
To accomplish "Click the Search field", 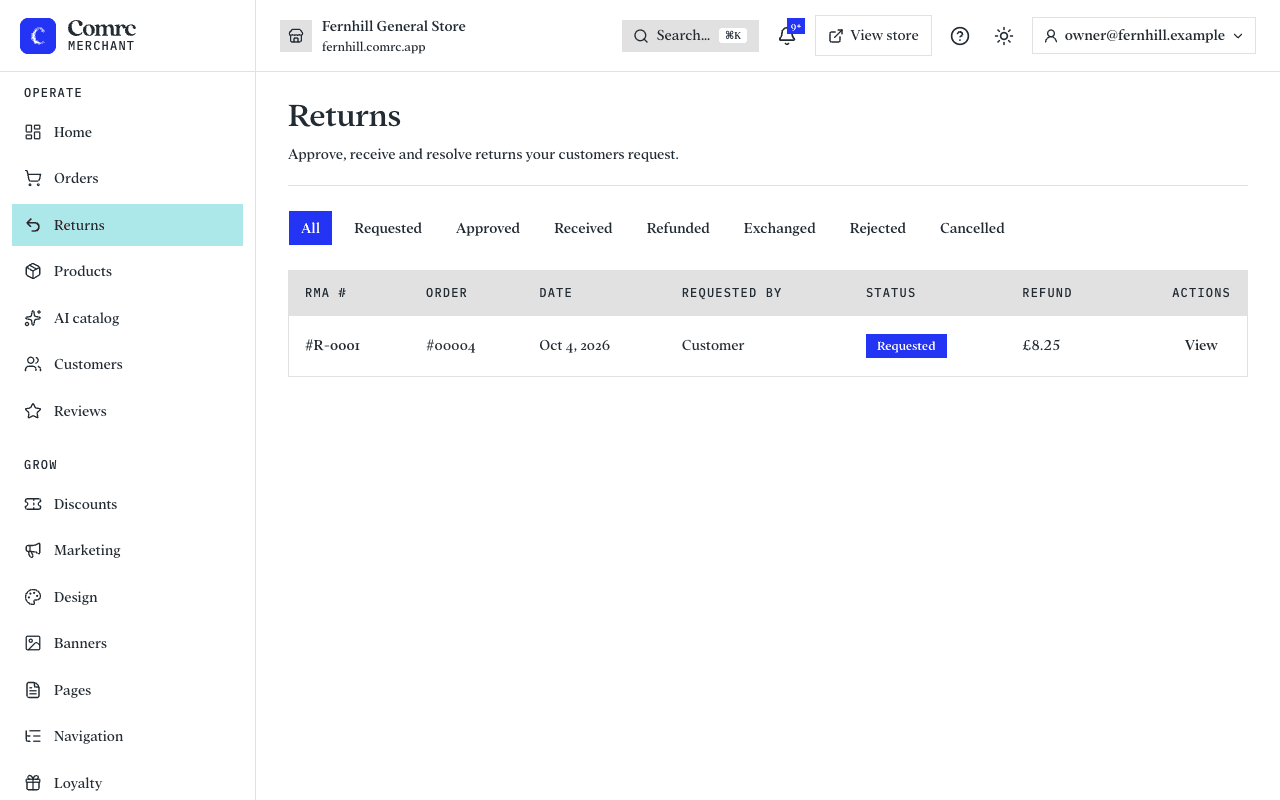I will click(x=690, y=36).
